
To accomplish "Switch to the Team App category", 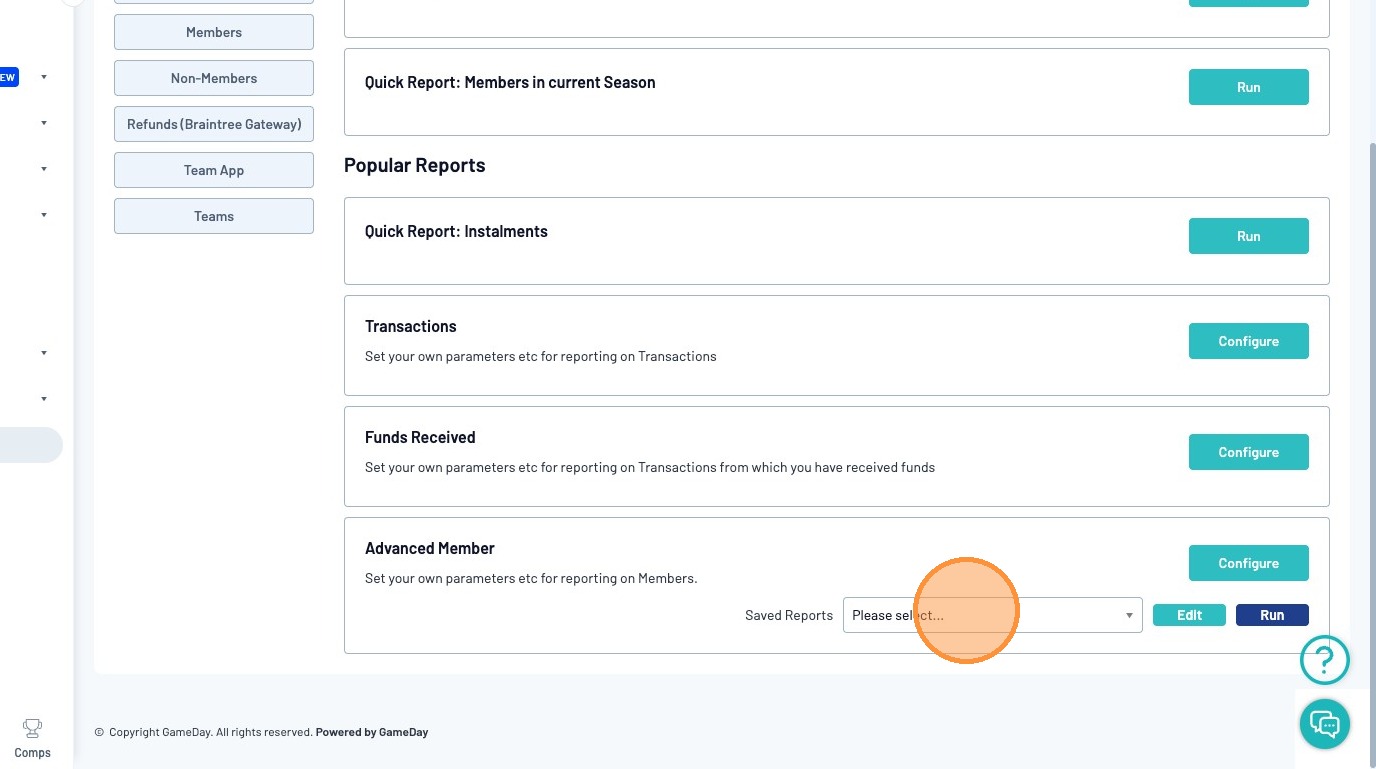I will pyautogui.click(x=214, y=170).
